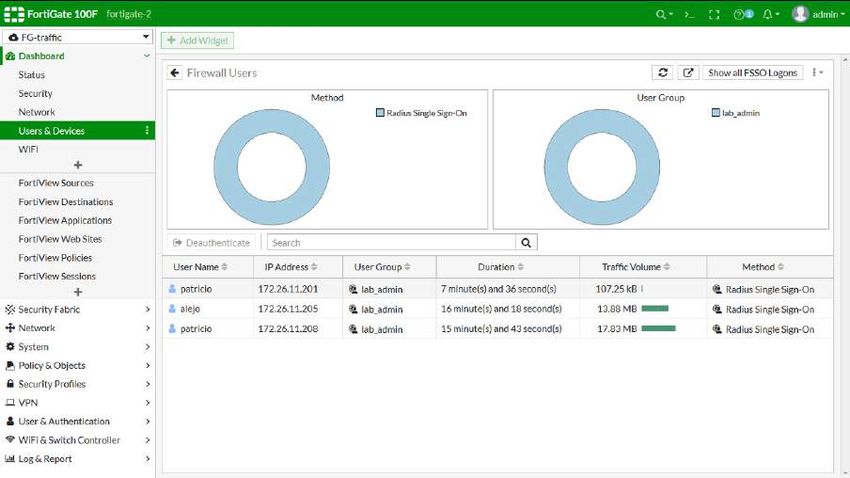Click the admin user avatar
This screenshot has height=478, width=850.
tap(800, 14)
